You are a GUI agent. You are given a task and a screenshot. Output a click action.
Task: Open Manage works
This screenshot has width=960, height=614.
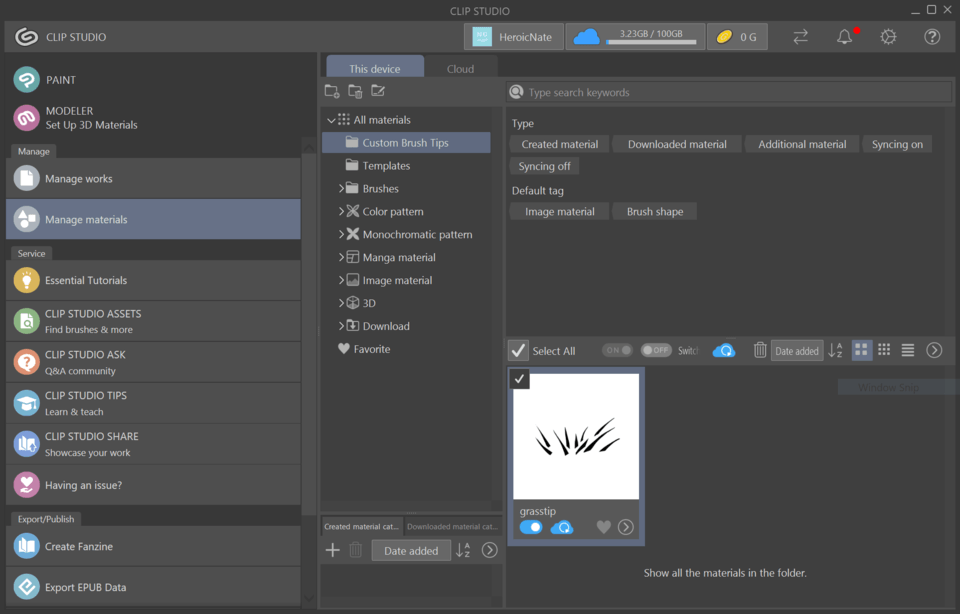(x=153, y=179)
